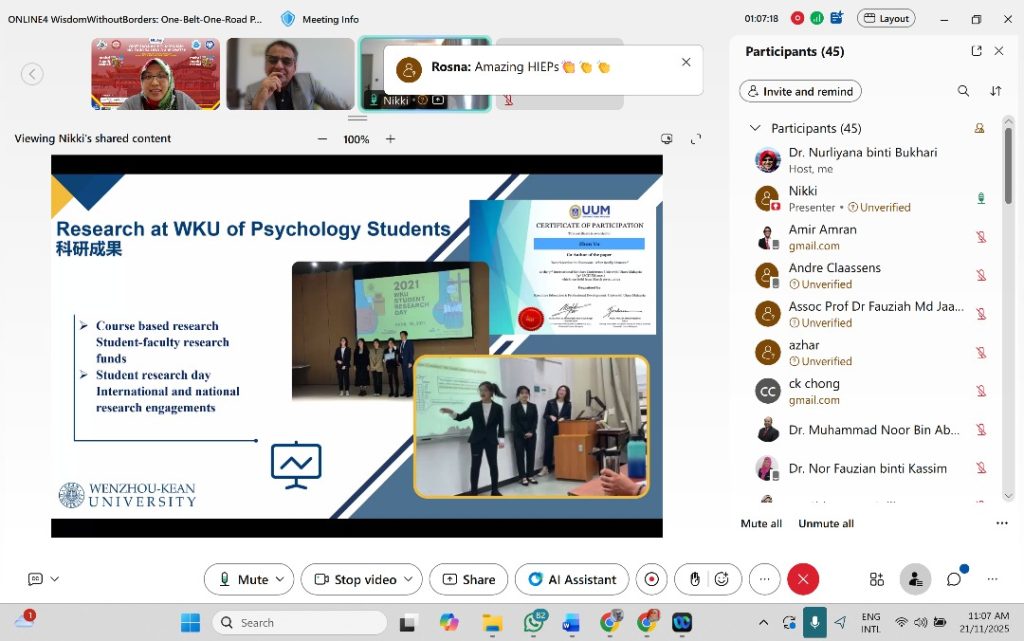Zoom in shared content with plus
The width and height of the screenshot is (1024, 641).
point(390,139)
